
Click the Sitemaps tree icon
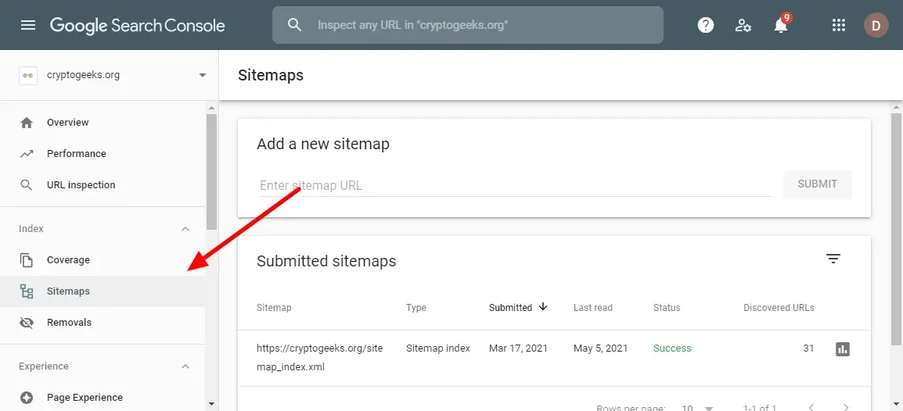tap(26, 291)
